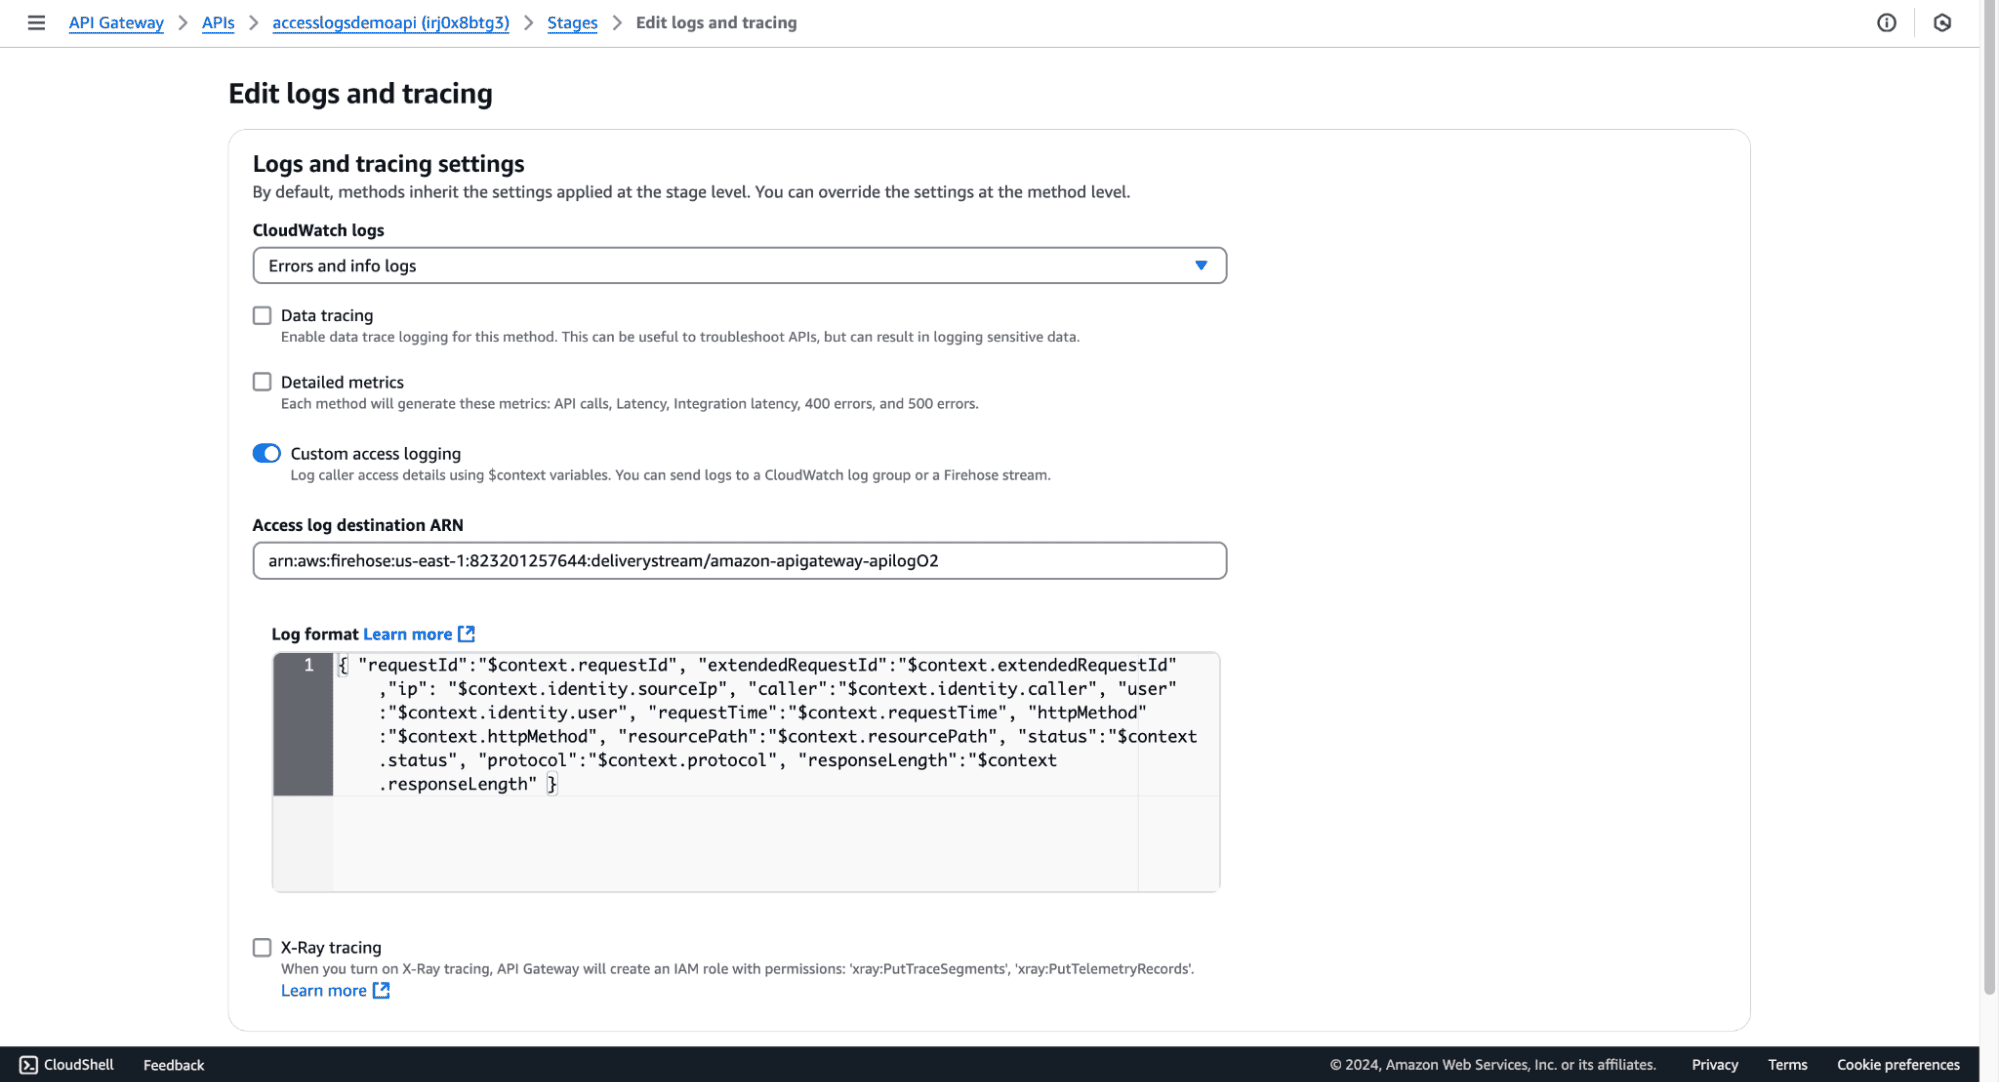Enable the Data tracing checkbox
The height and width of the screenshot is (1083, 1999).
click(262, 315)
